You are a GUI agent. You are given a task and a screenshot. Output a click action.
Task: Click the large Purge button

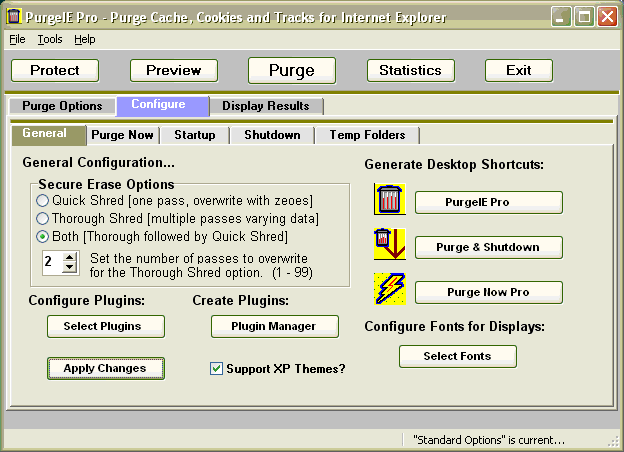click(x=292, y=70)
